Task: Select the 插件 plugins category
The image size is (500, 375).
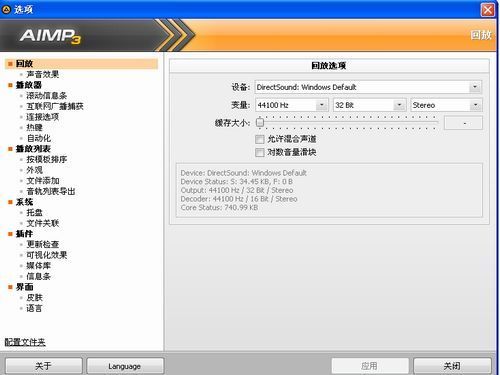Action: tap(24, 234)
